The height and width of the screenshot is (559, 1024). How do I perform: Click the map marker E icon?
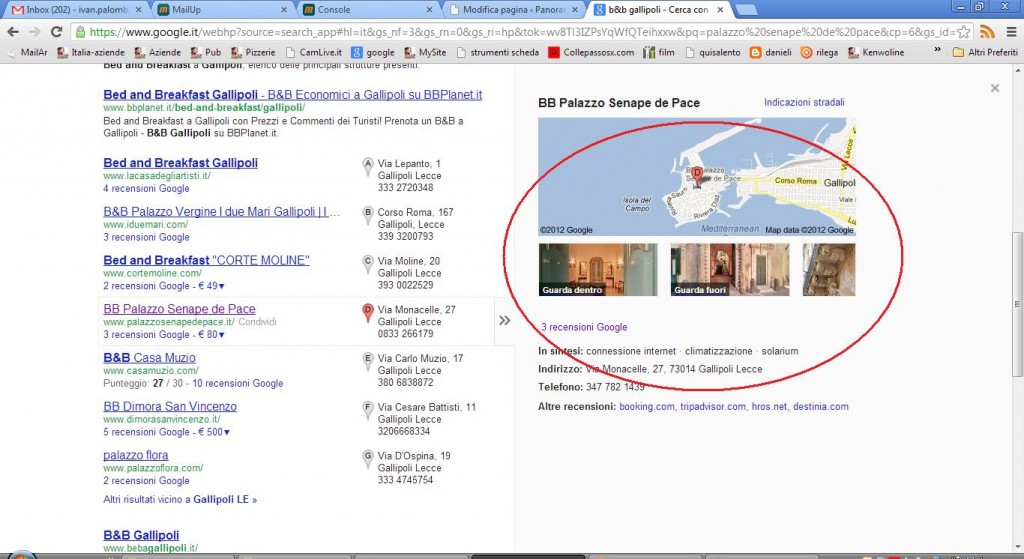[x=368, y=361]
